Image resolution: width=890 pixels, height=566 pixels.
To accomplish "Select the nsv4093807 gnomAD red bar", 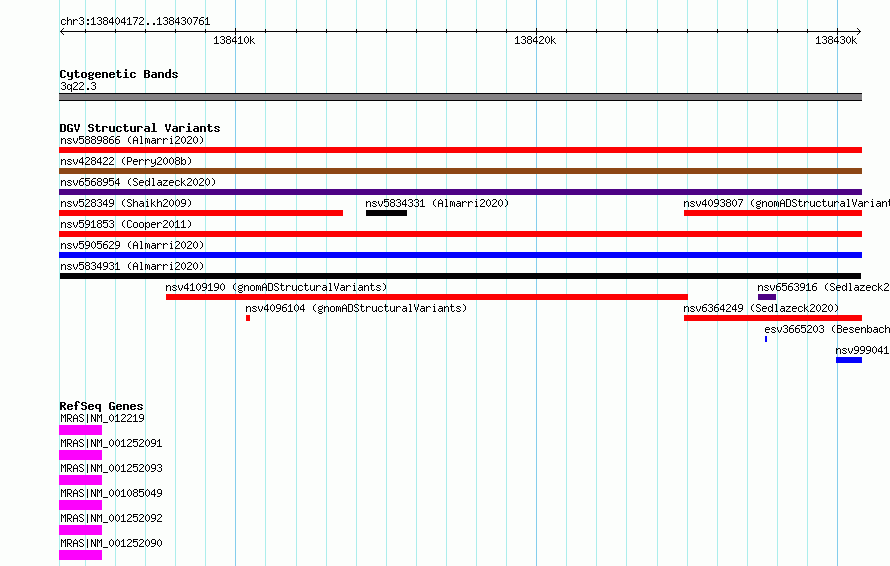I will [x=773, y=213].
